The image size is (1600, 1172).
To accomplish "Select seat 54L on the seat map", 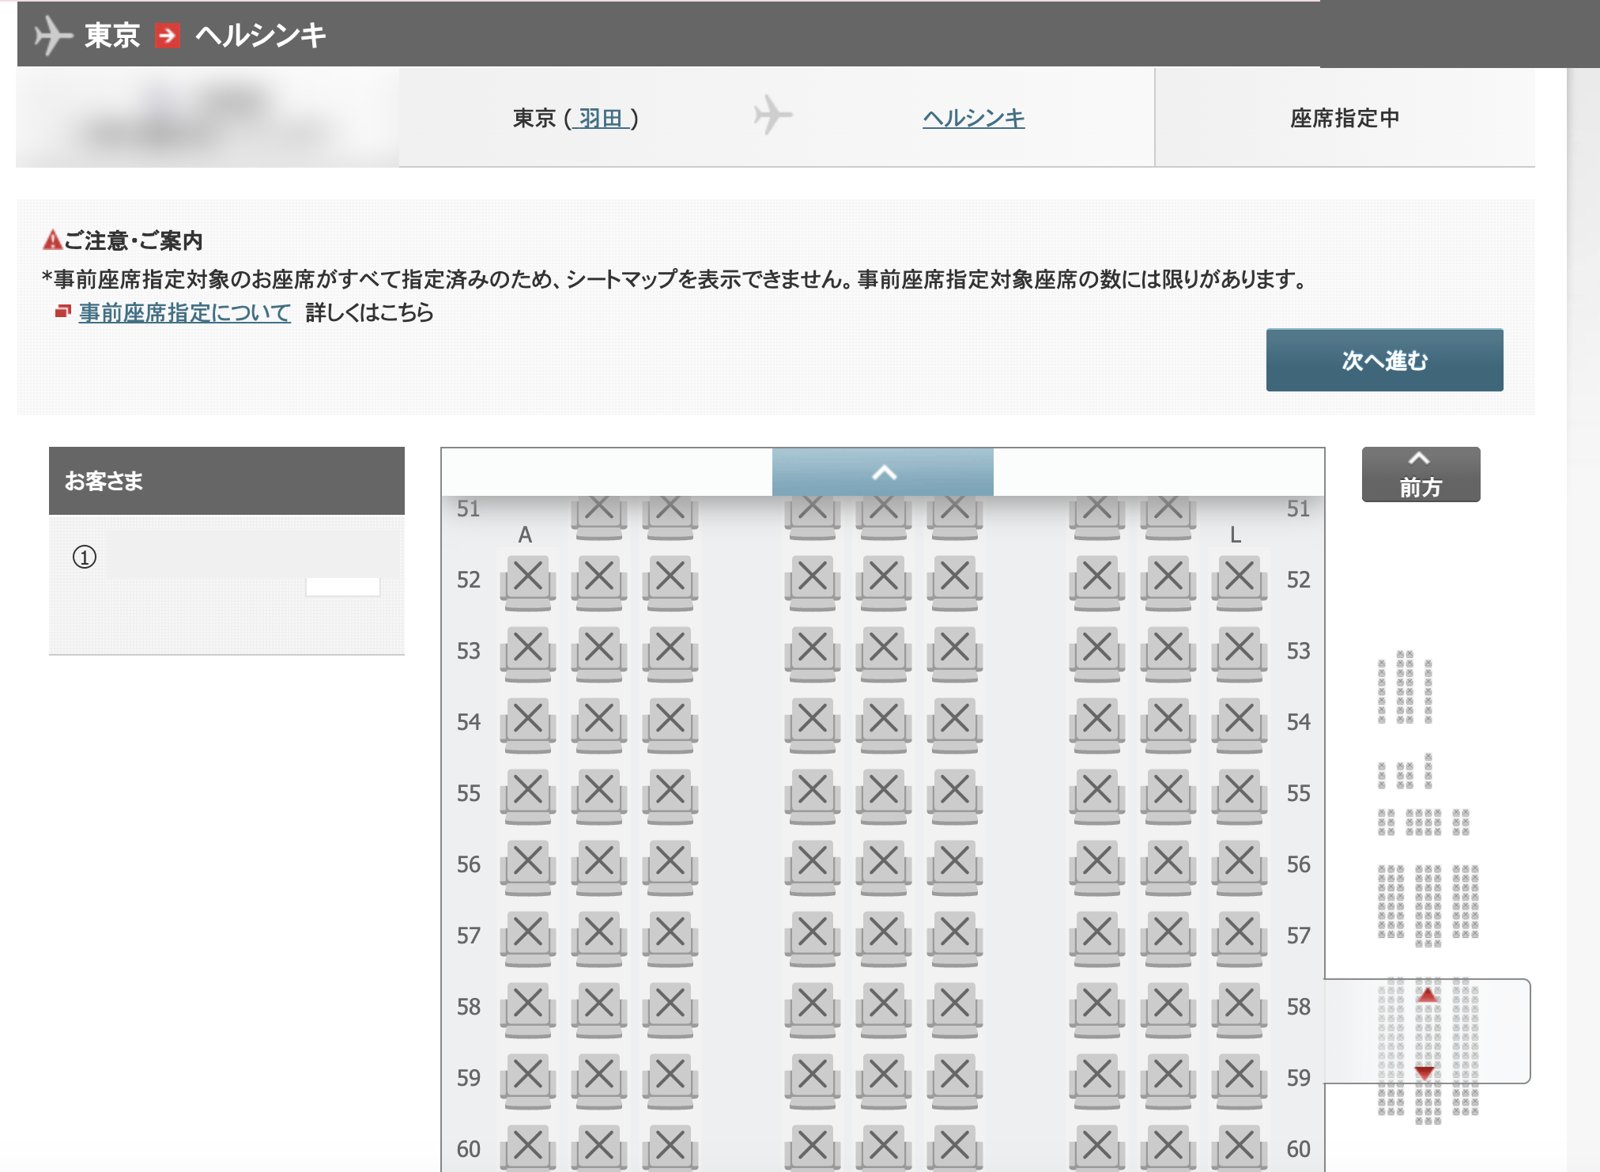I will click(1239, 724).
